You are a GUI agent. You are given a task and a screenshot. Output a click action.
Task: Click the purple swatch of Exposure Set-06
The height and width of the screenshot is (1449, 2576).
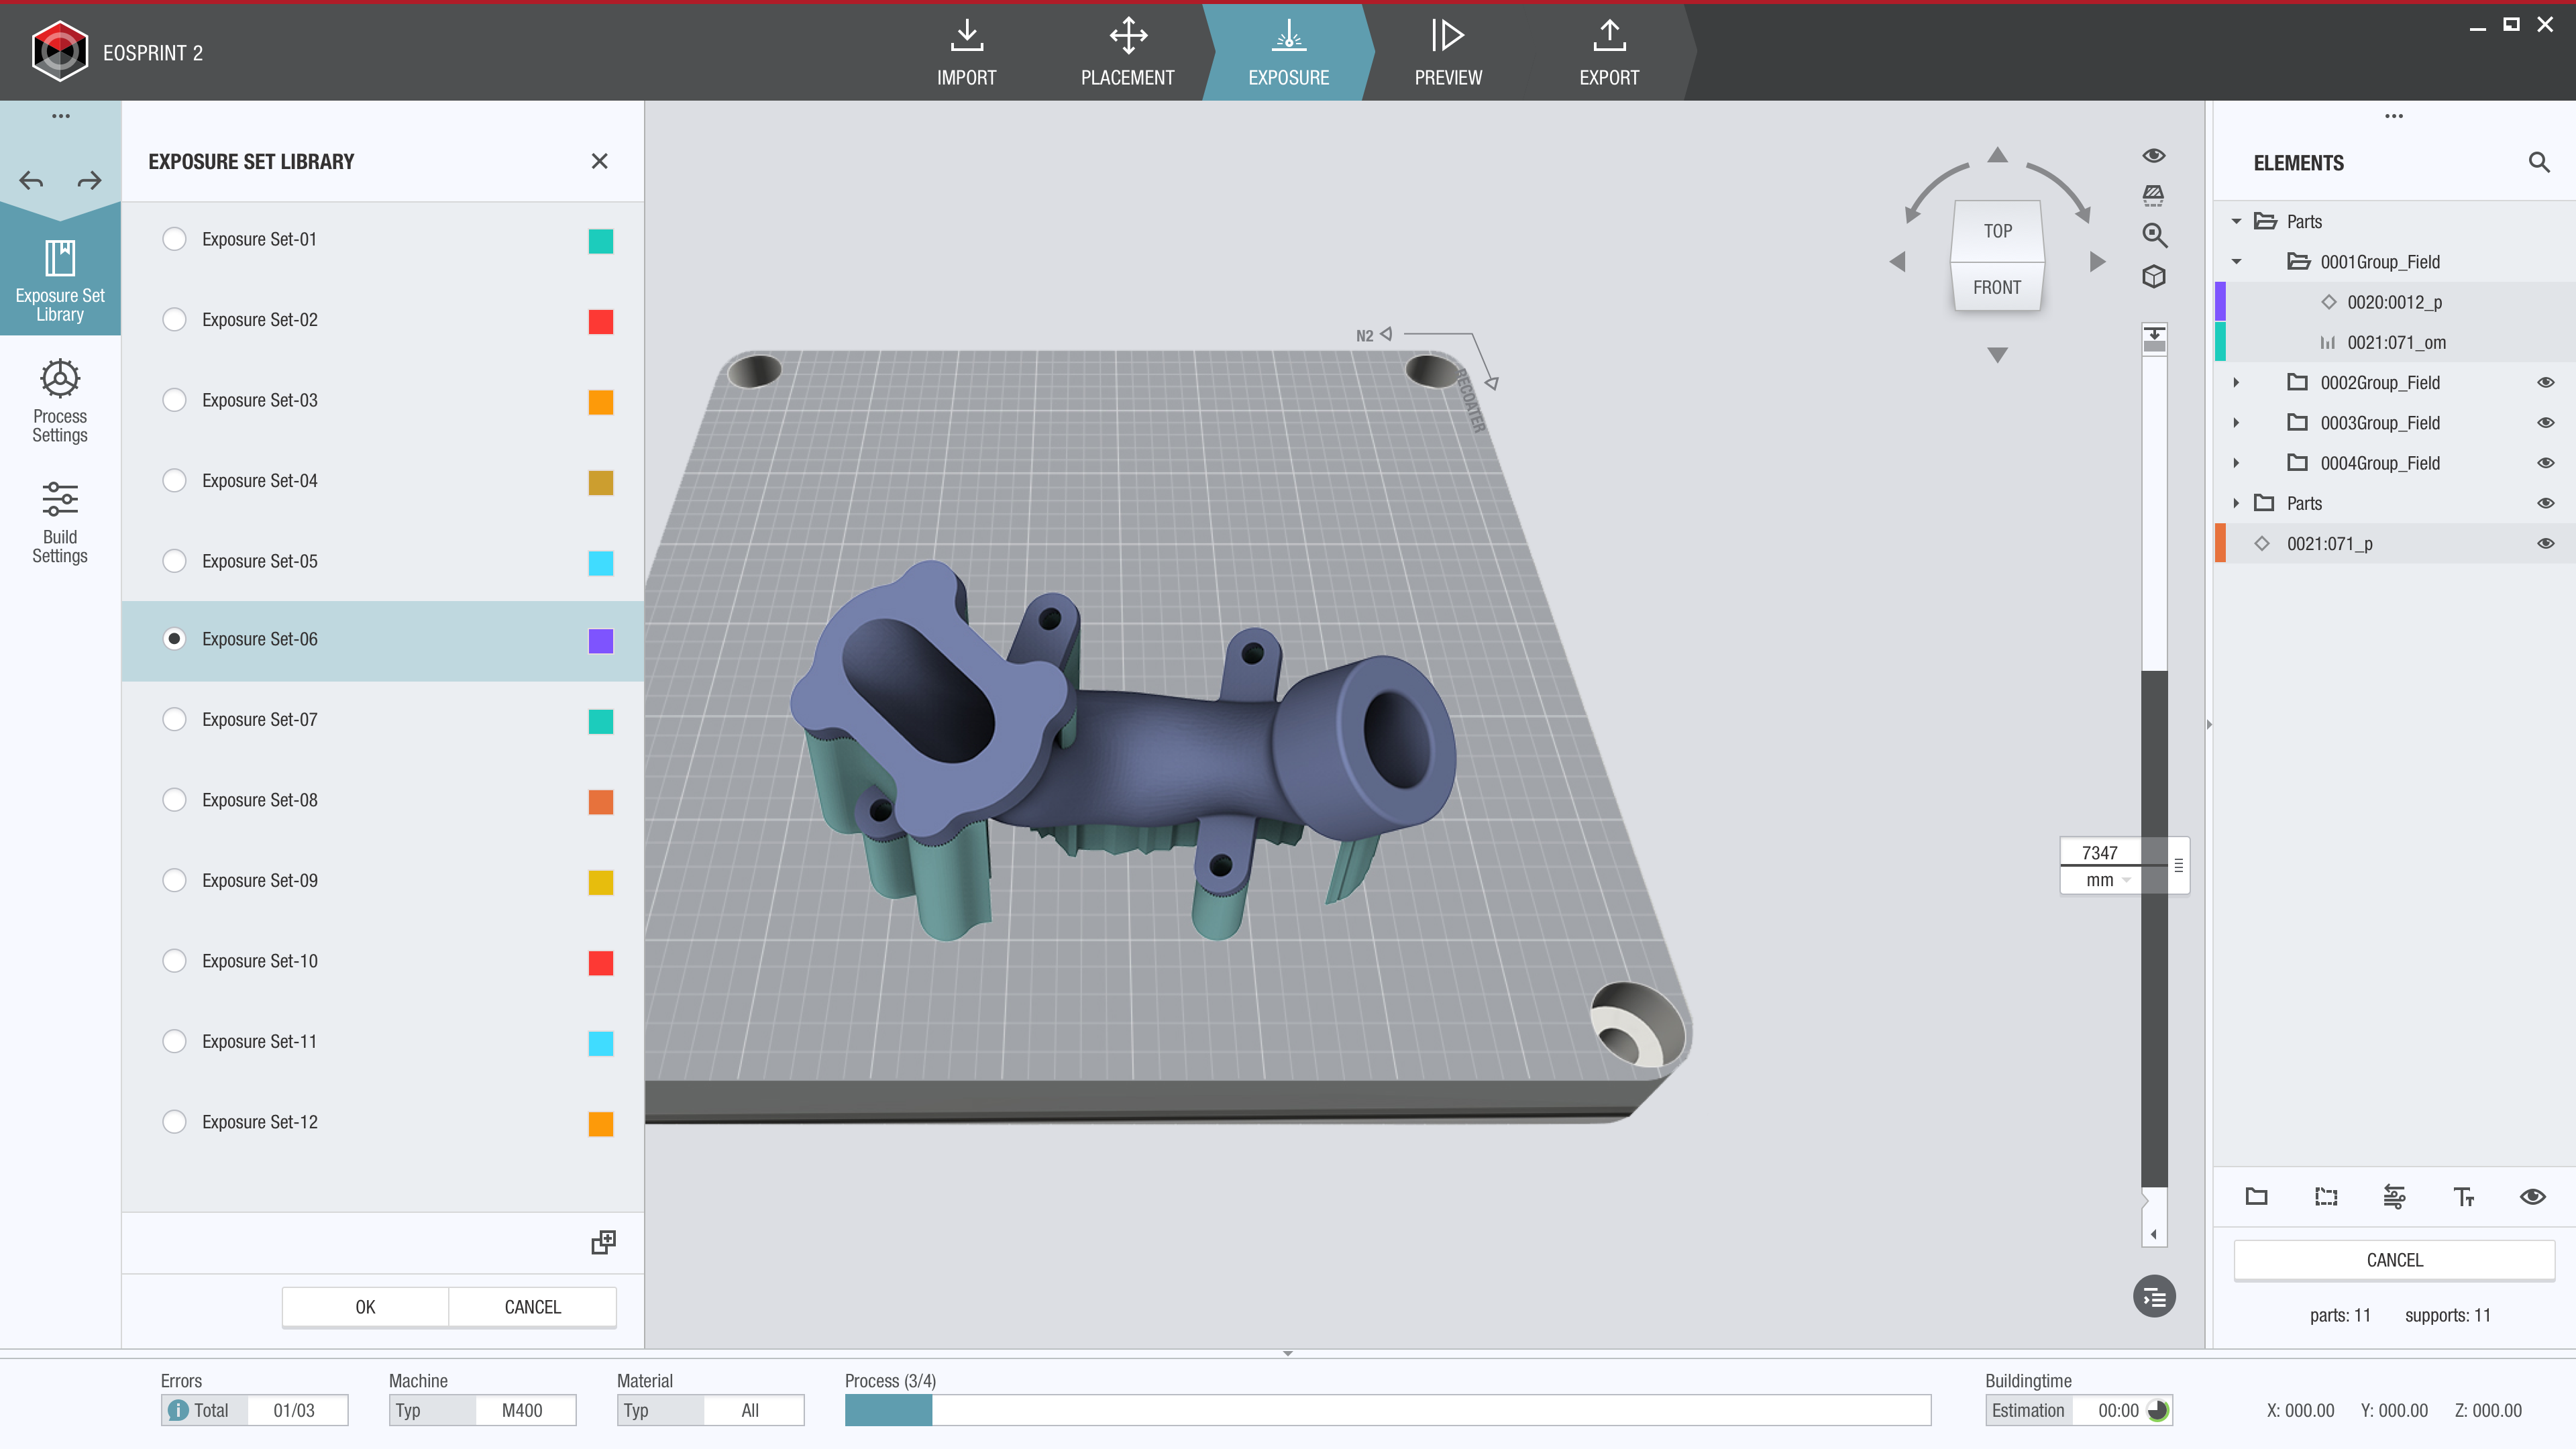click(600, 641)
